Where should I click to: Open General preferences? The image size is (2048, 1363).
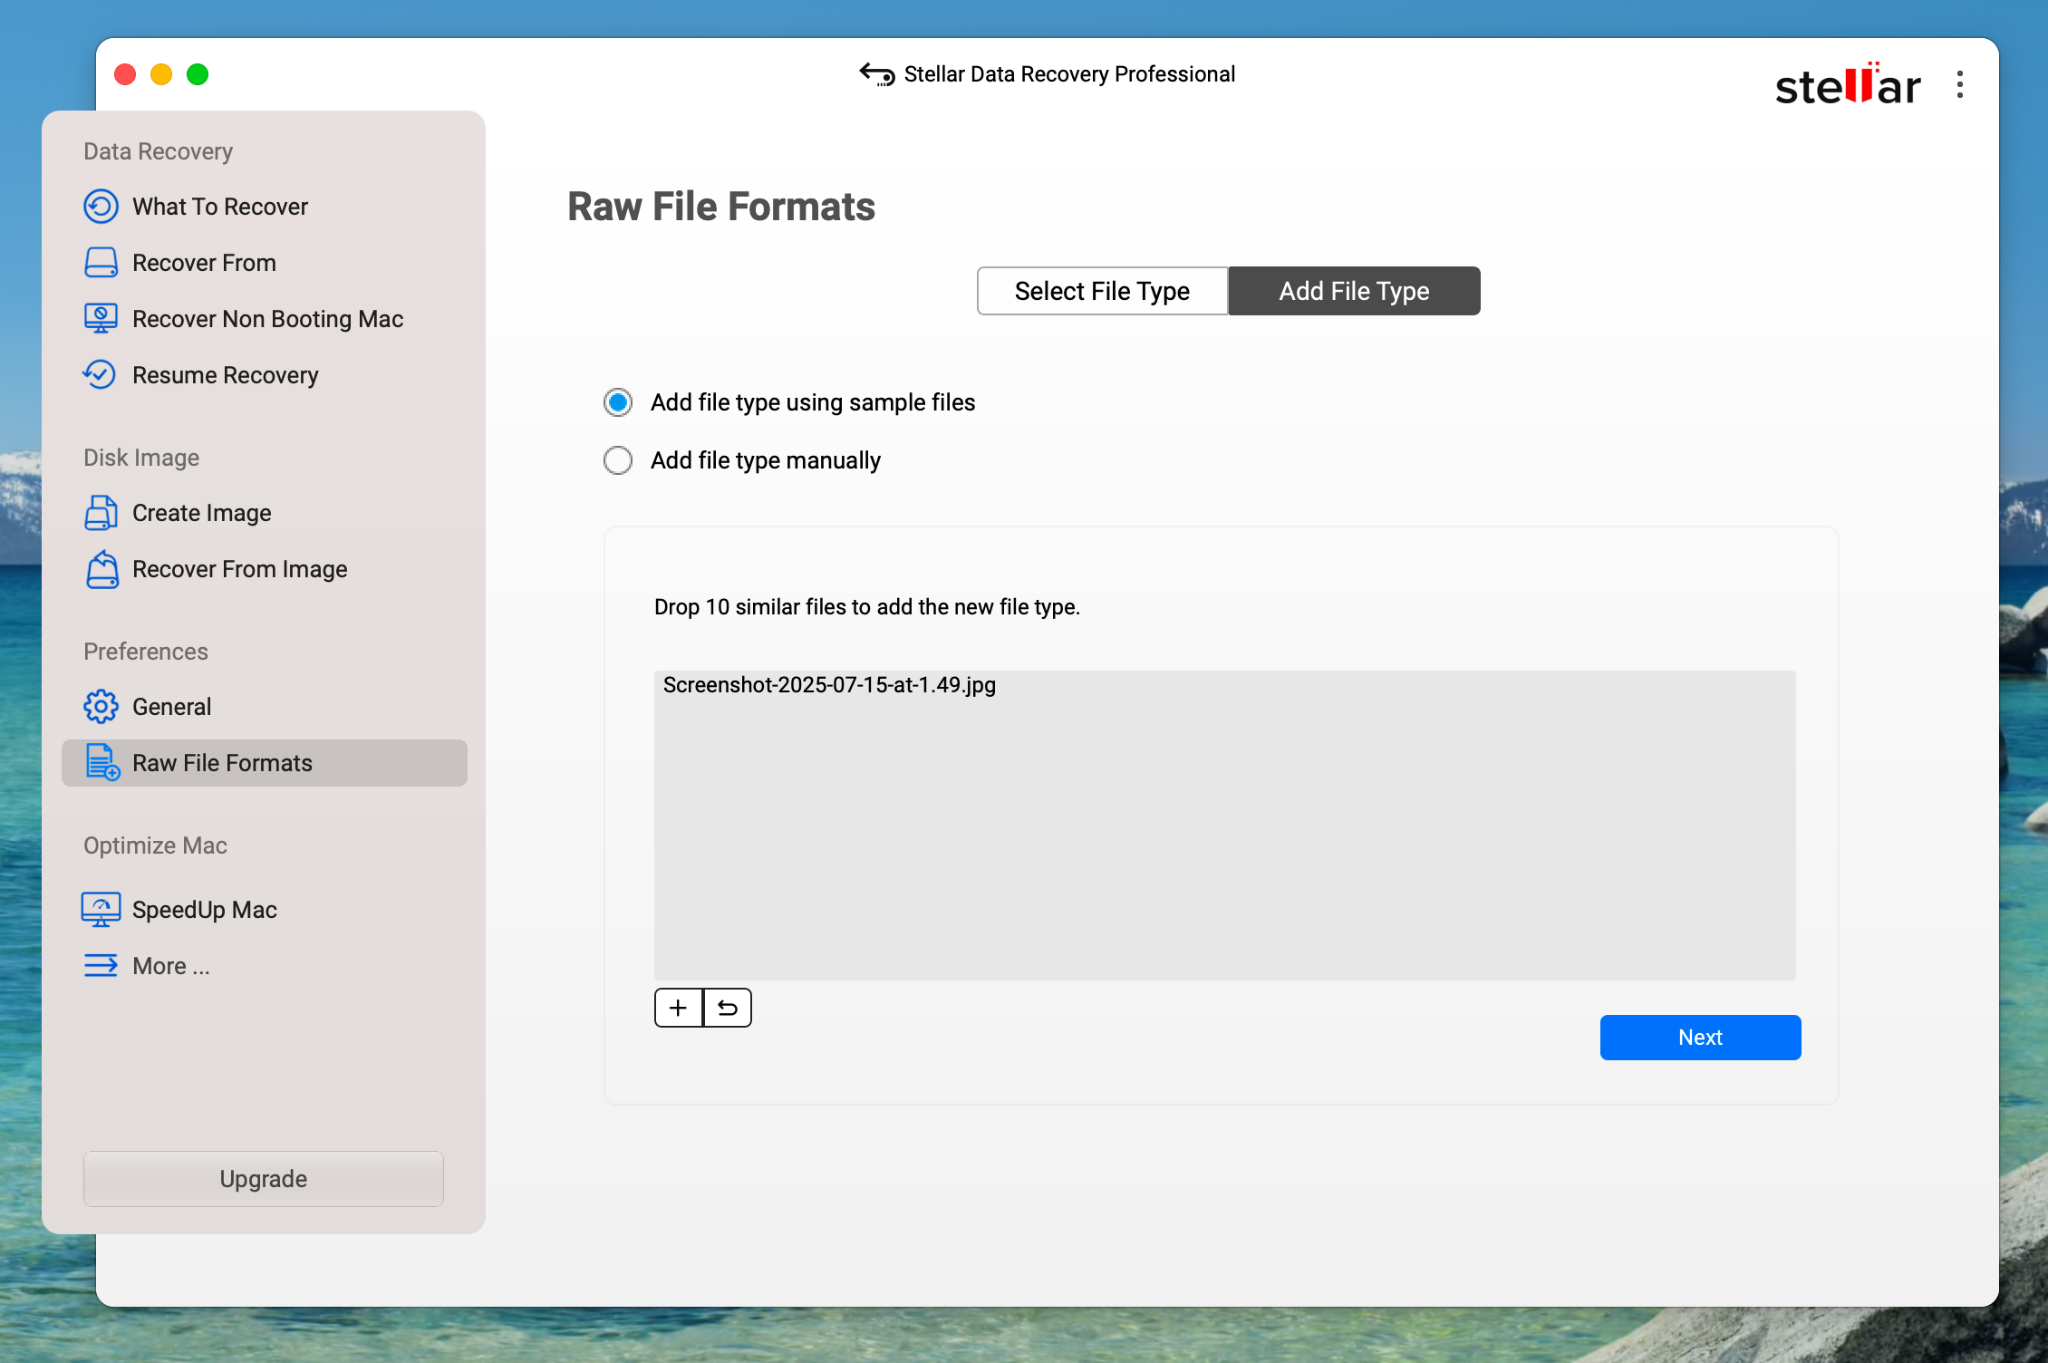point(172,707)
